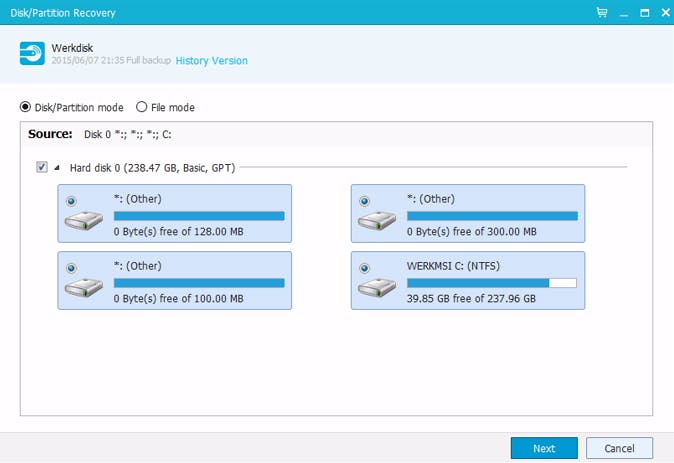Click the Cancel button
Screen dimensions: 674x463
pos(619,448)
